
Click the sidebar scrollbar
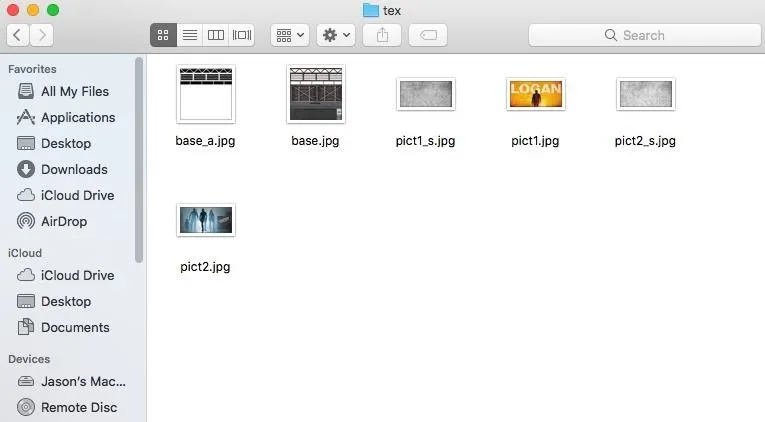tap(139, 160)
